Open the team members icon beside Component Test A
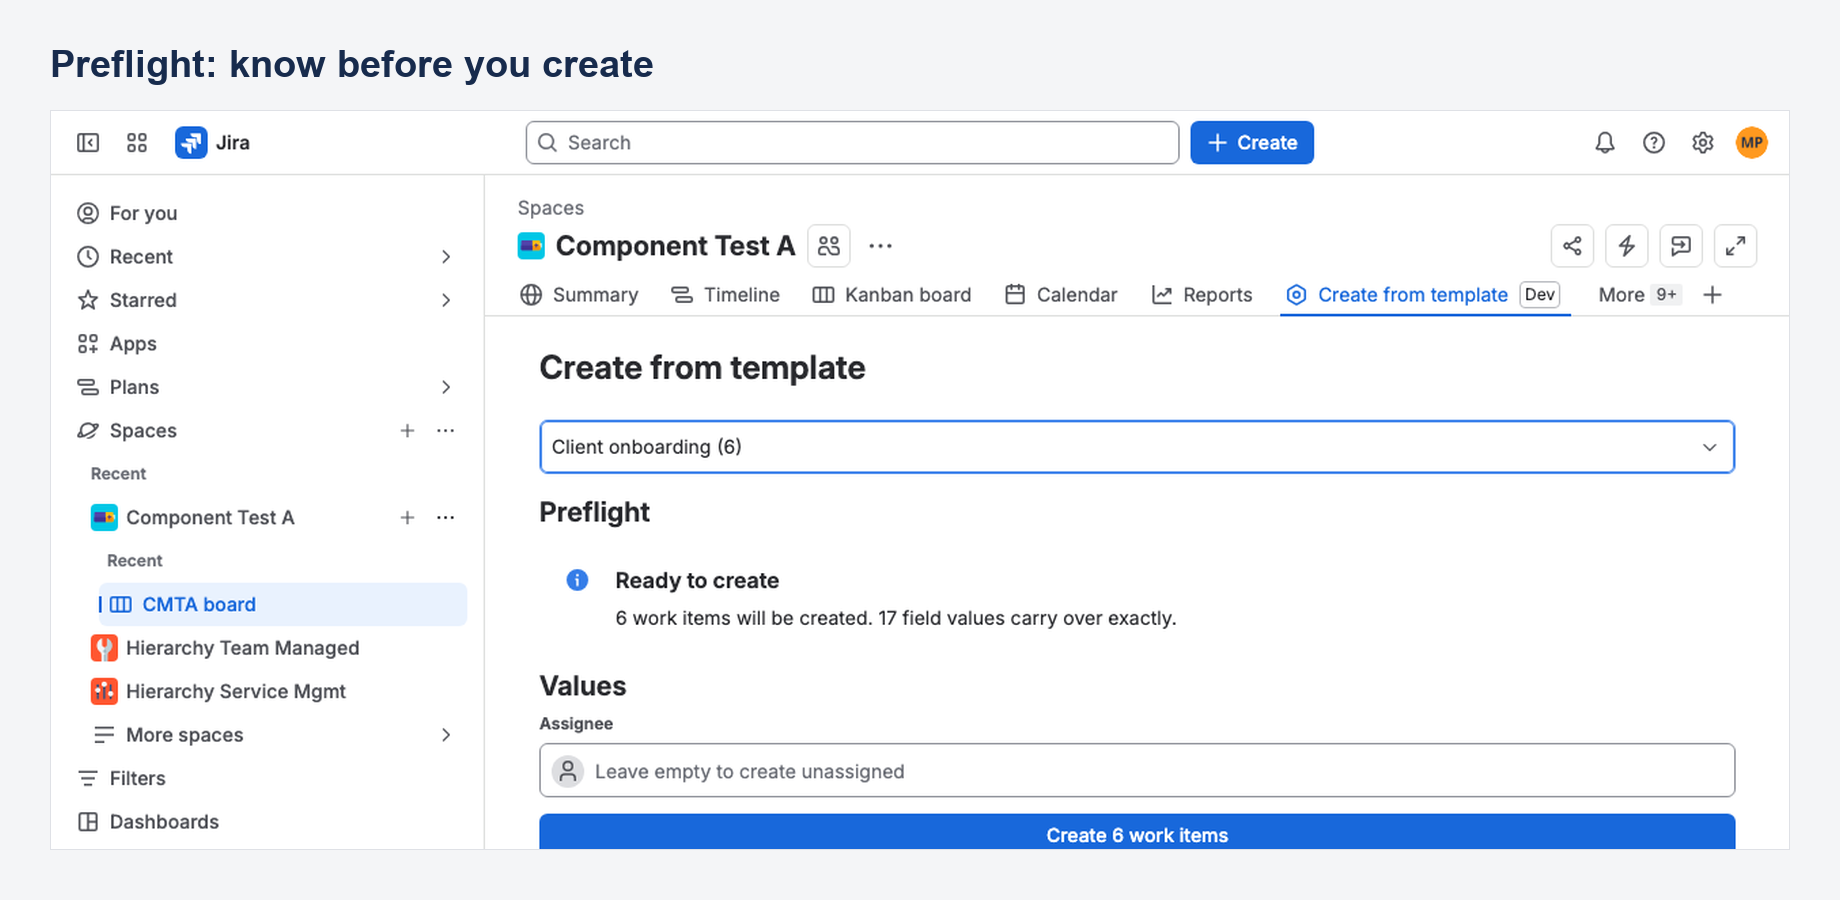Image resolution: width=1840 pixels, height=900 pixels. (x=829, y=246)
